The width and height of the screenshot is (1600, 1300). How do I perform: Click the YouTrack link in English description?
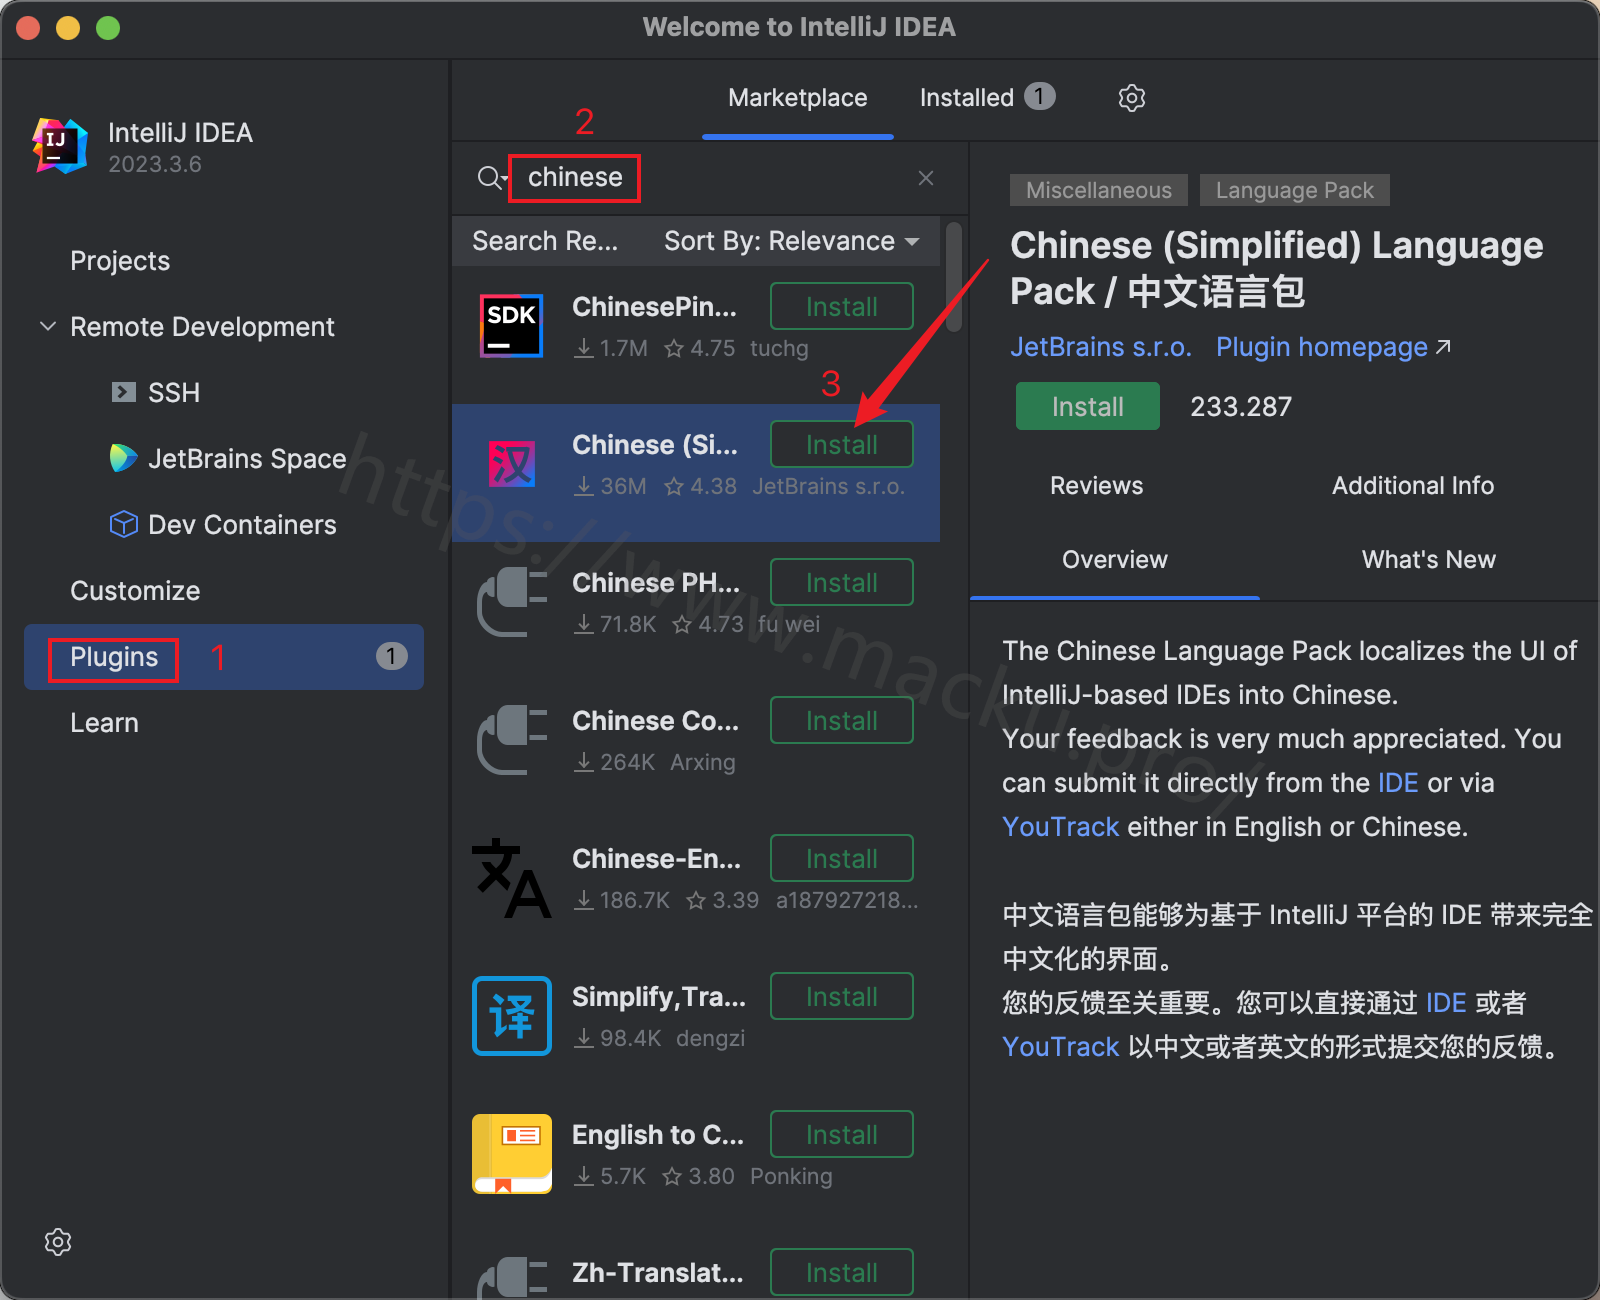click(x=1060, y=827)
